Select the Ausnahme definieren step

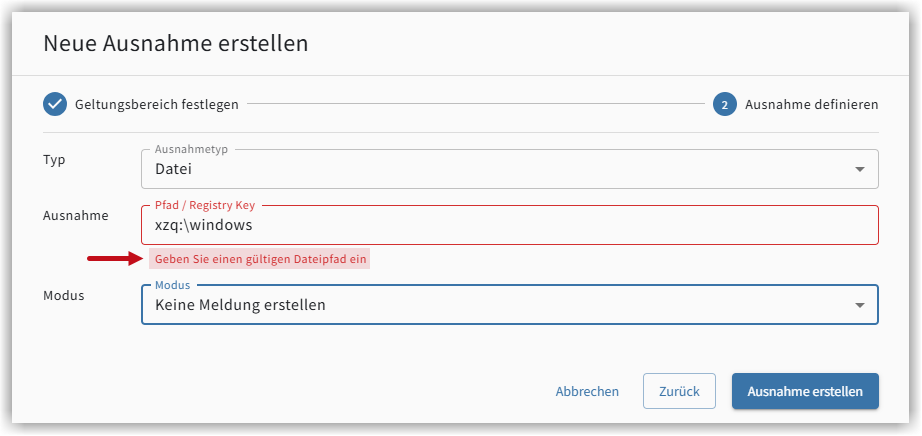coord(811,105)
